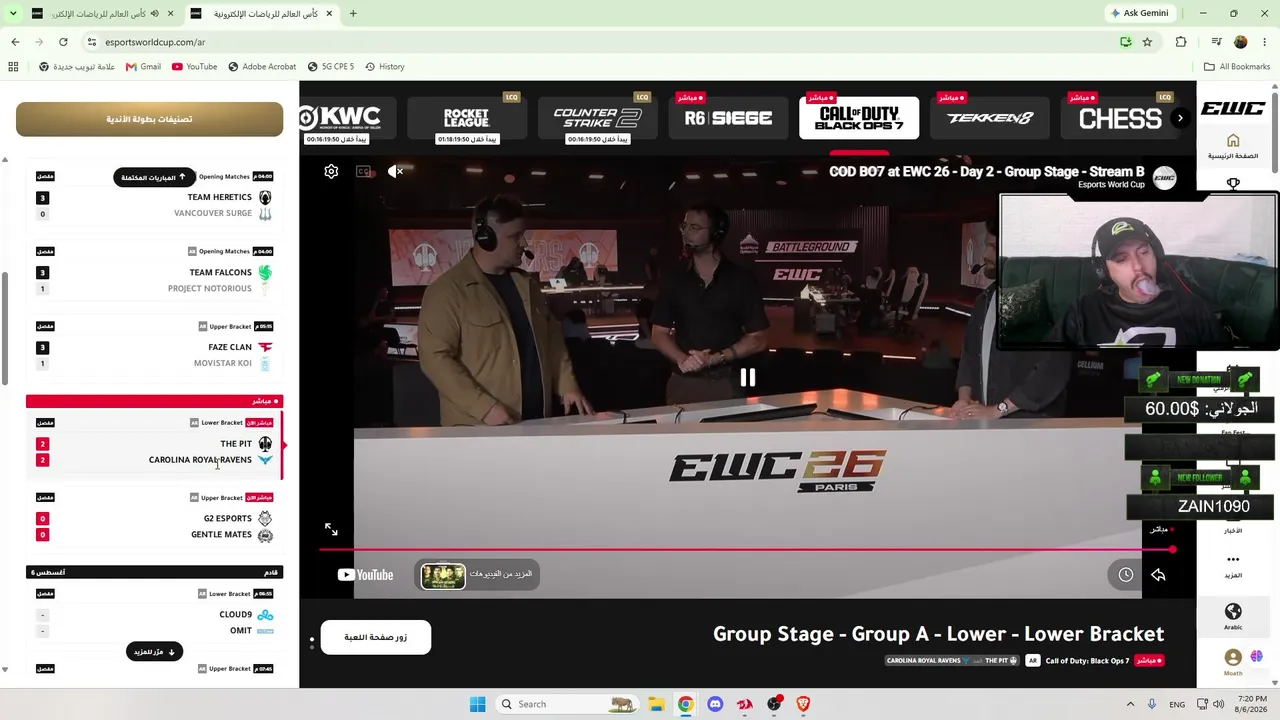1280x720 pixels.
Task: Click the G2 Esports logo
Action: click(x=265, y=518)
